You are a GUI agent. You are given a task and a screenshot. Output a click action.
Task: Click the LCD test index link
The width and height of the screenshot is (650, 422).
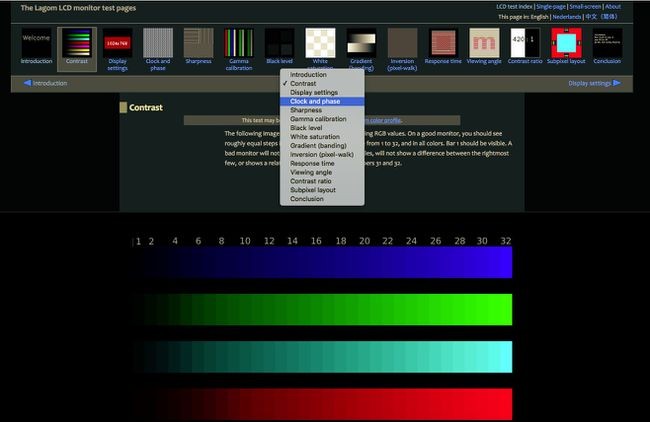pyautogui.click(x=518, y=6)
